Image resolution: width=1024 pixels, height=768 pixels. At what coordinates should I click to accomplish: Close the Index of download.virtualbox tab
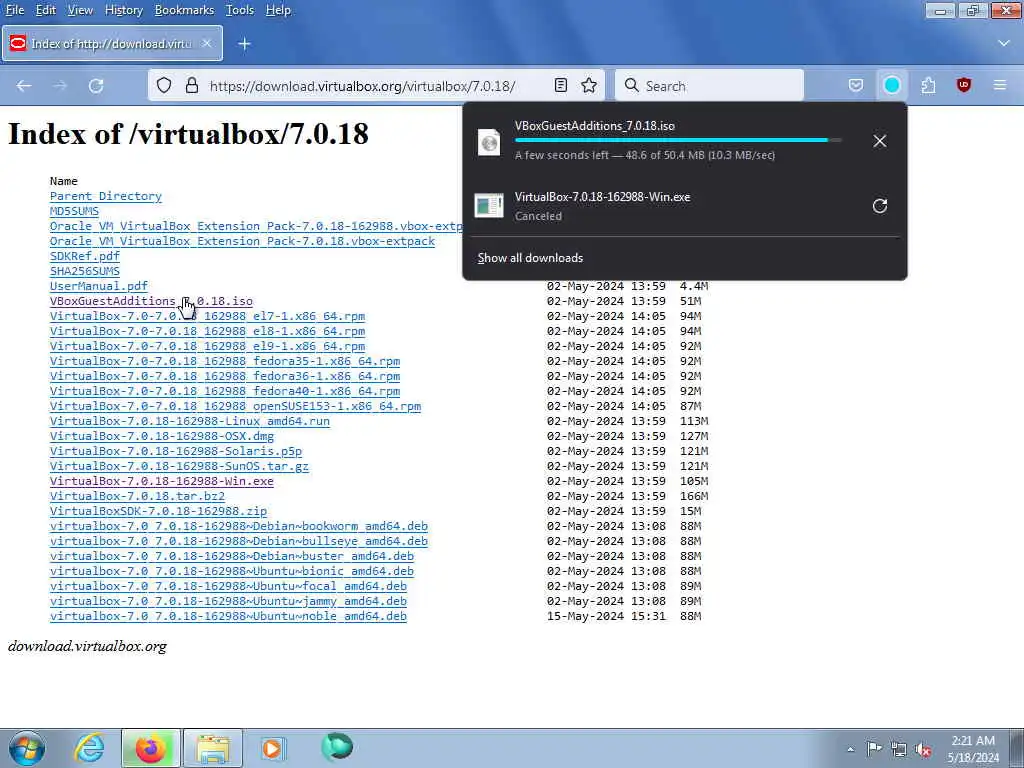pos(206,43)
